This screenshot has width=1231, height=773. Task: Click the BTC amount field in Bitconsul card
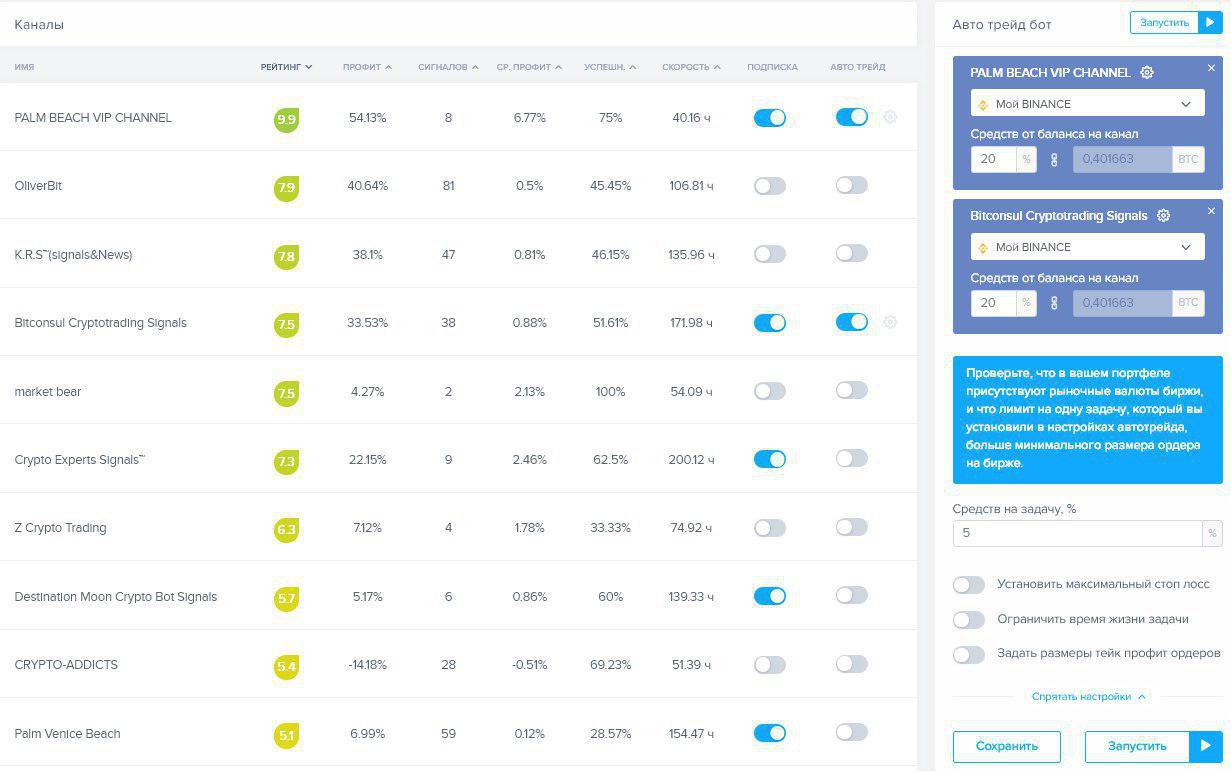pos(1122,303)
